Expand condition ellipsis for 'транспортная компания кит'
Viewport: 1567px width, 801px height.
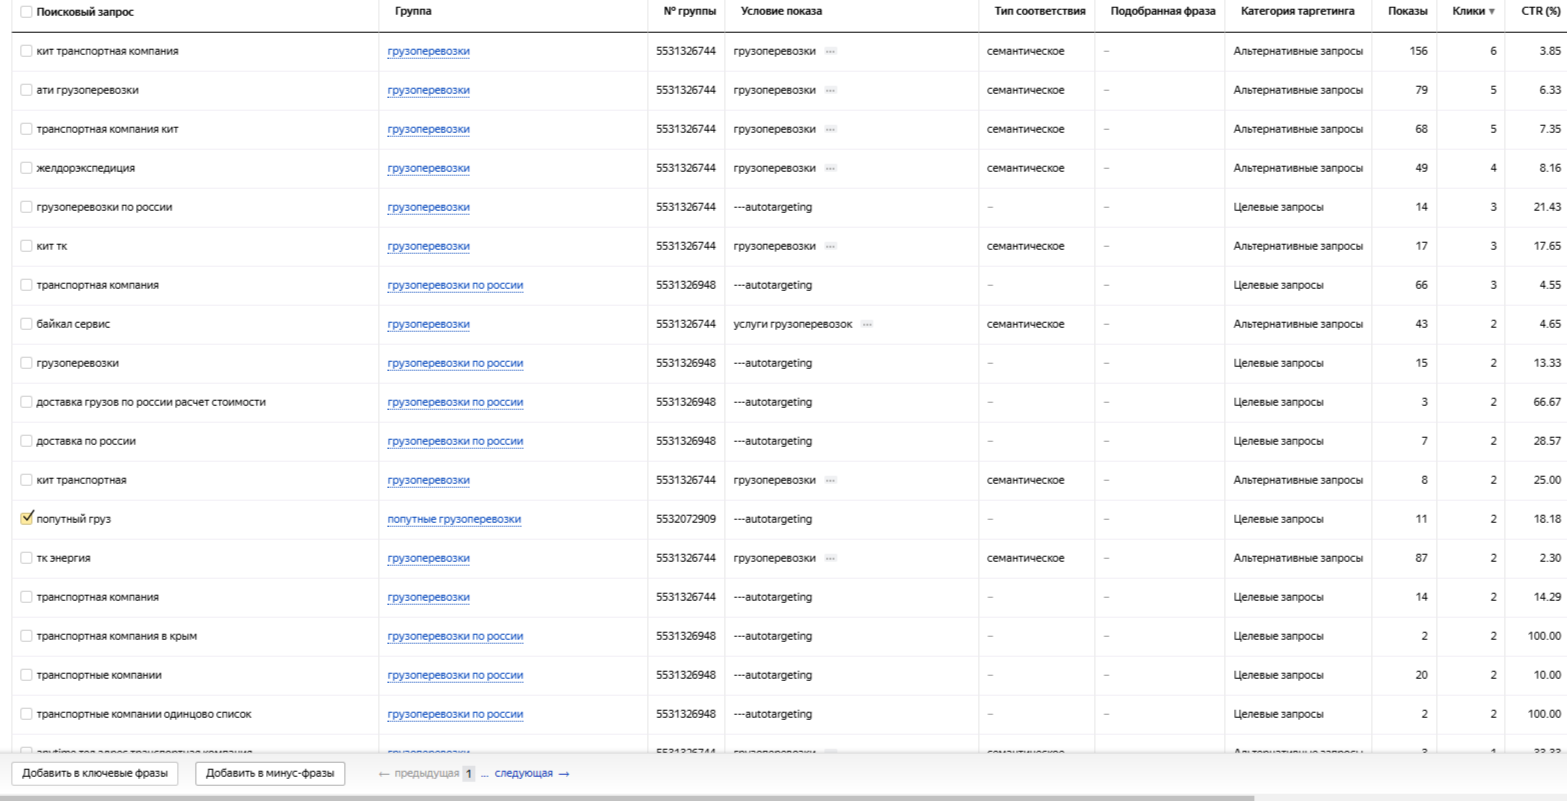(830, 129)
